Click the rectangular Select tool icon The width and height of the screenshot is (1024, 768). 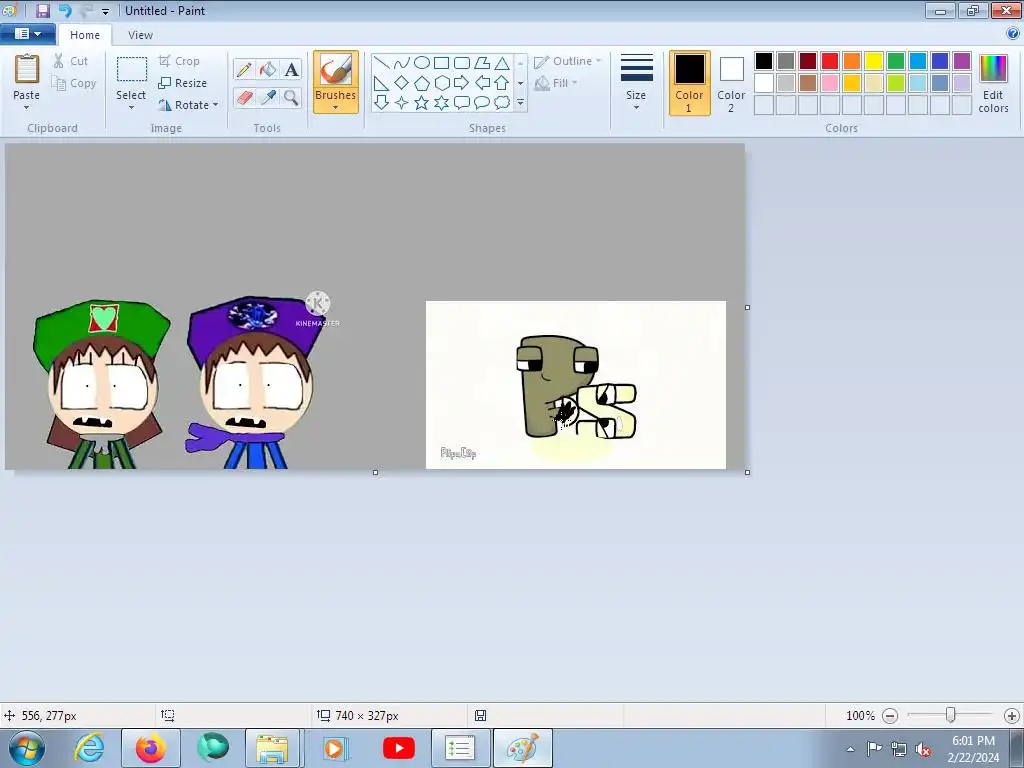pos(131,70)
